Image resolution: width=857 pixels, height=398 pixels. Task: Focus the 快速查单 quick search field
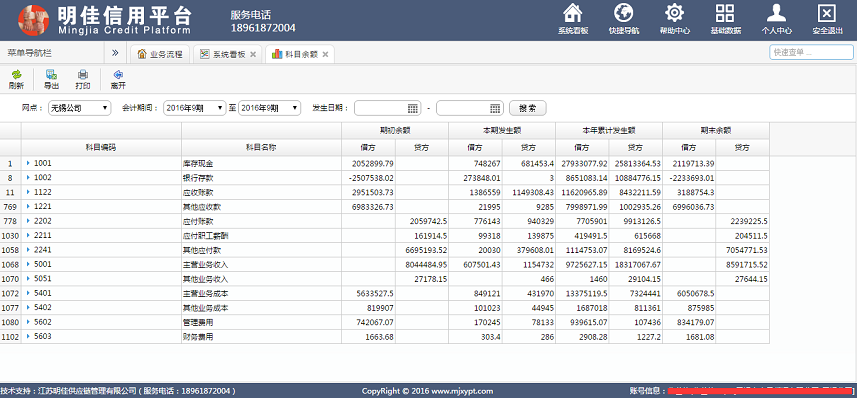pos(811,52)
